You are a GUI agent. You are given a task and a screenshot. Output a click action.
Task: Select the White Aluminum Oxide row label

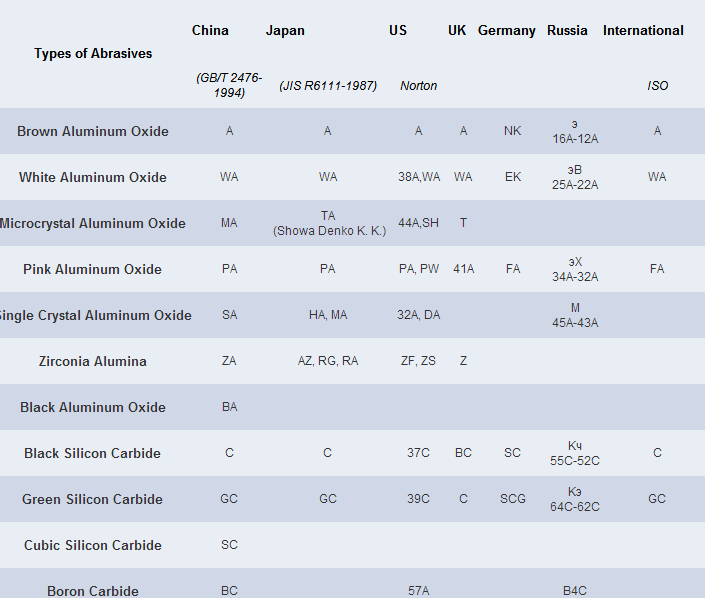coord(93,177)
